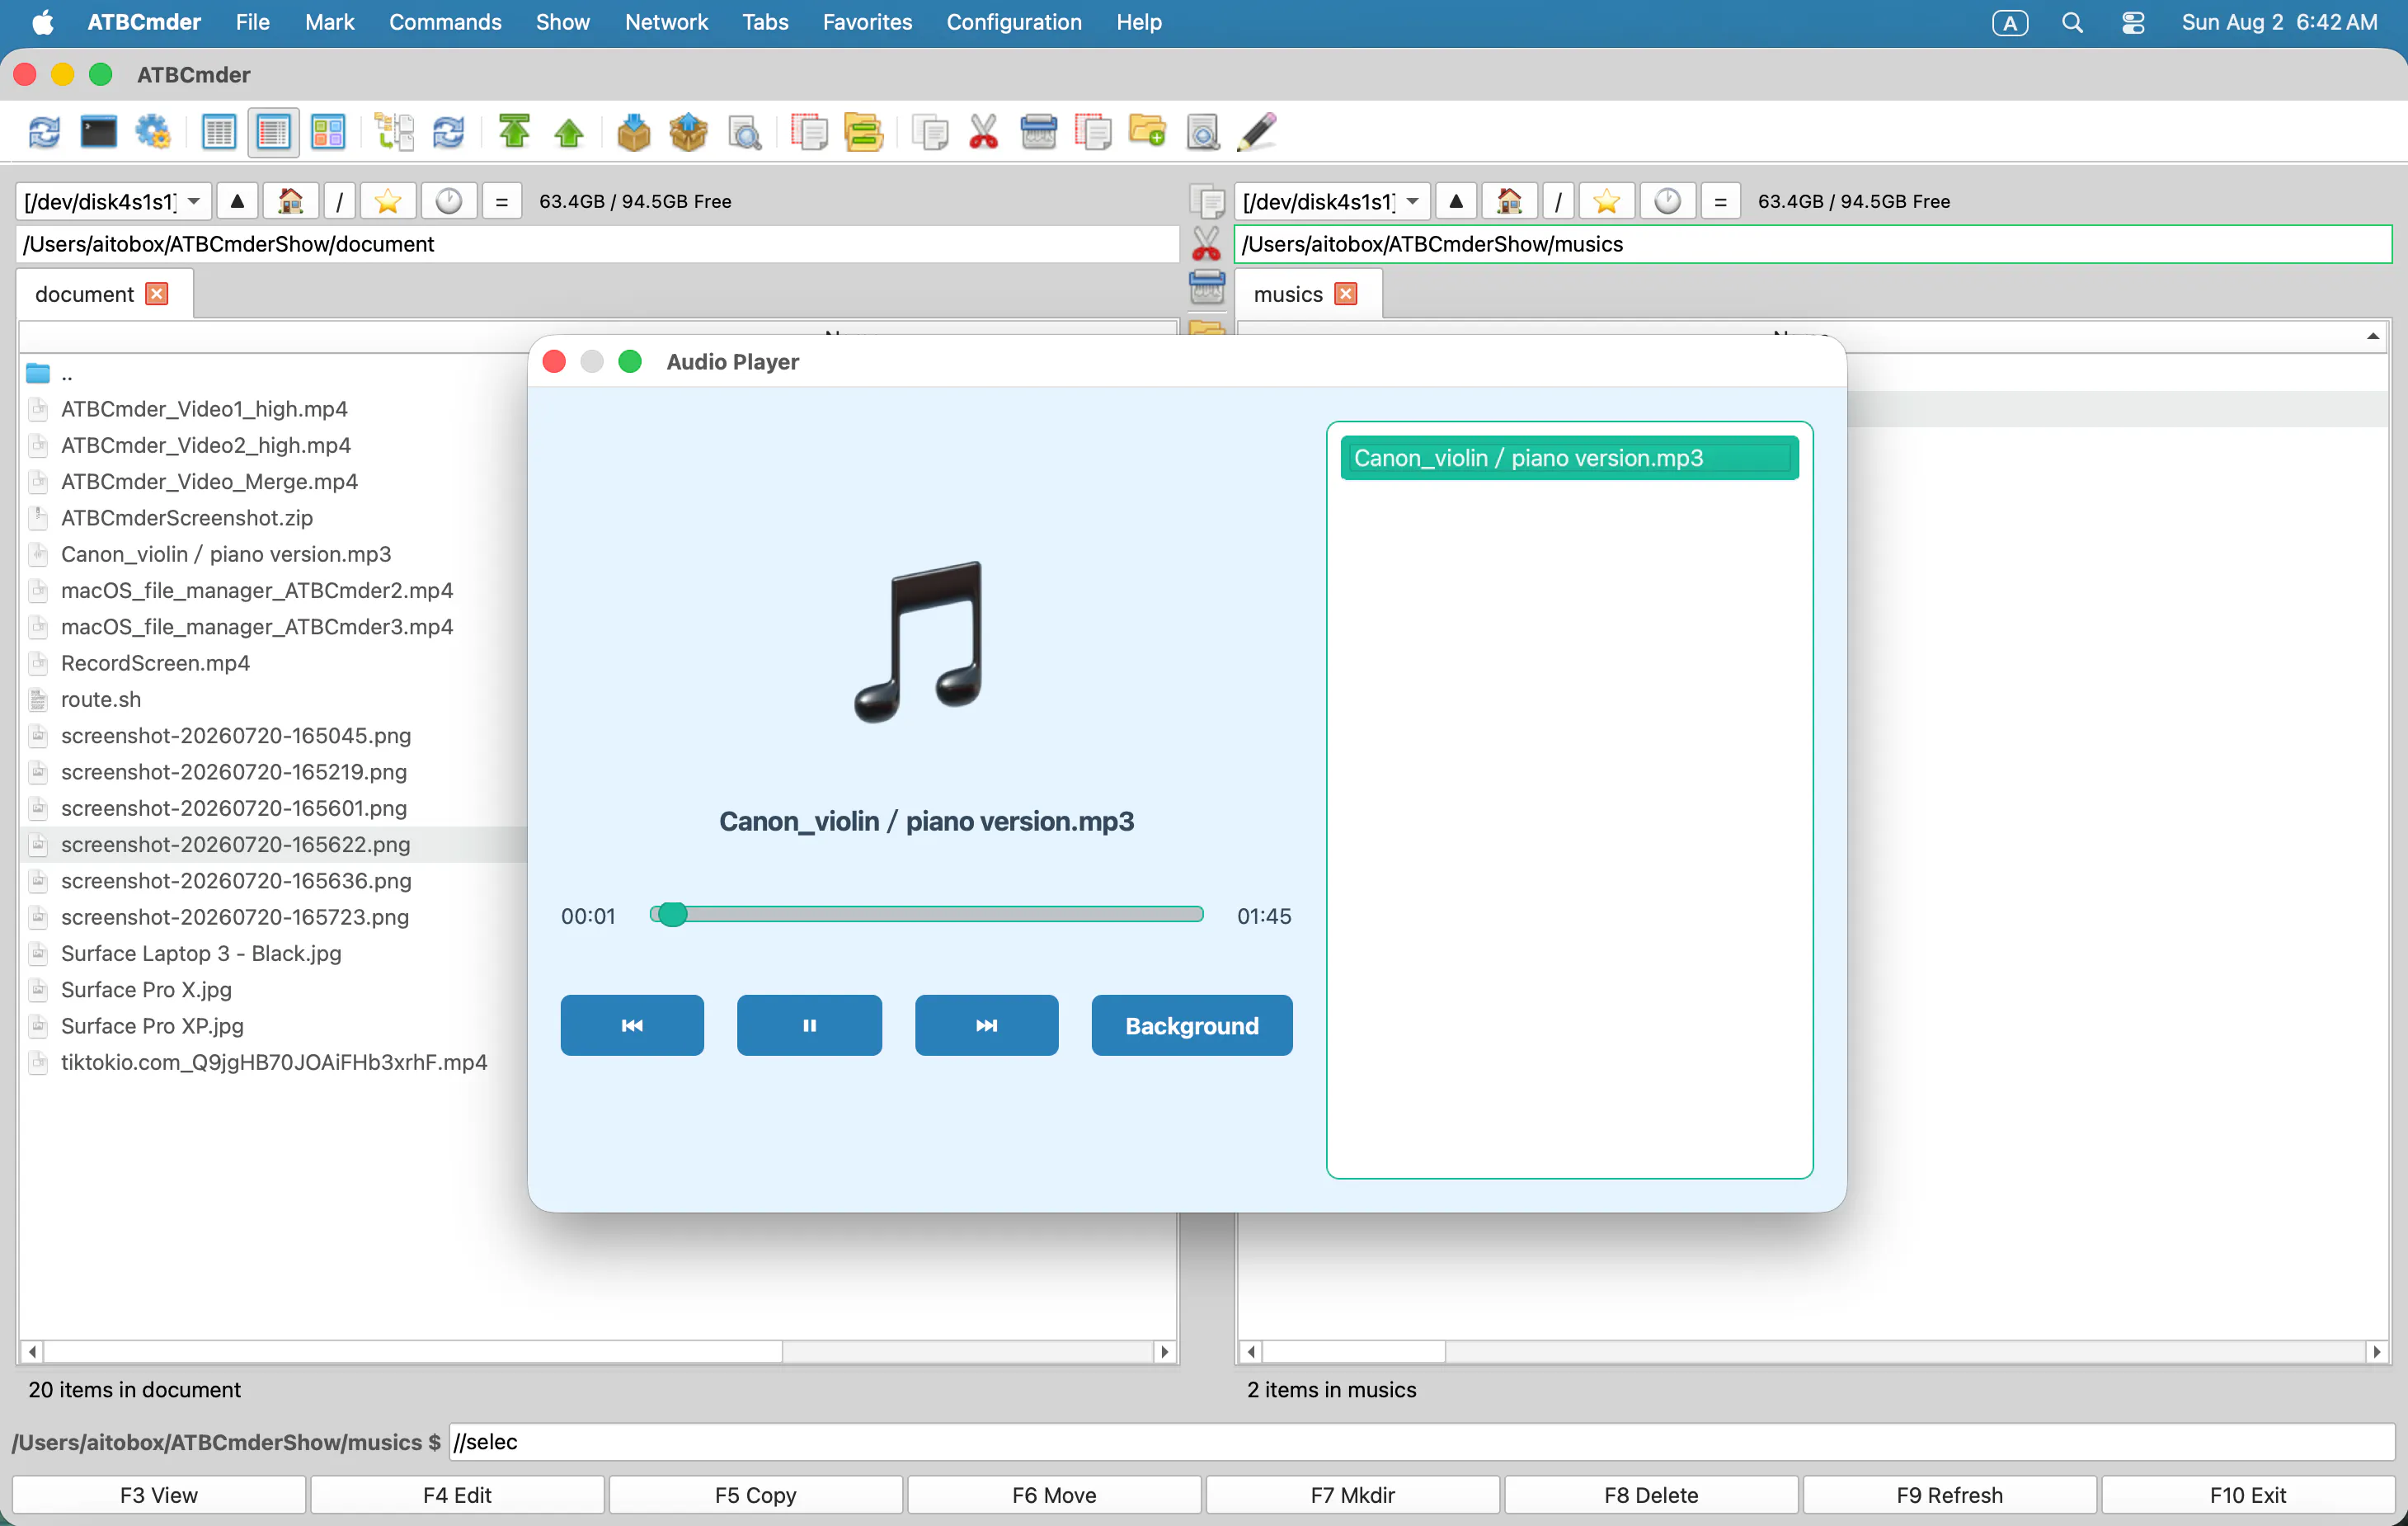Open the Configuration menu
Screen dimensions: 2408x1526
coord(1014,22)
